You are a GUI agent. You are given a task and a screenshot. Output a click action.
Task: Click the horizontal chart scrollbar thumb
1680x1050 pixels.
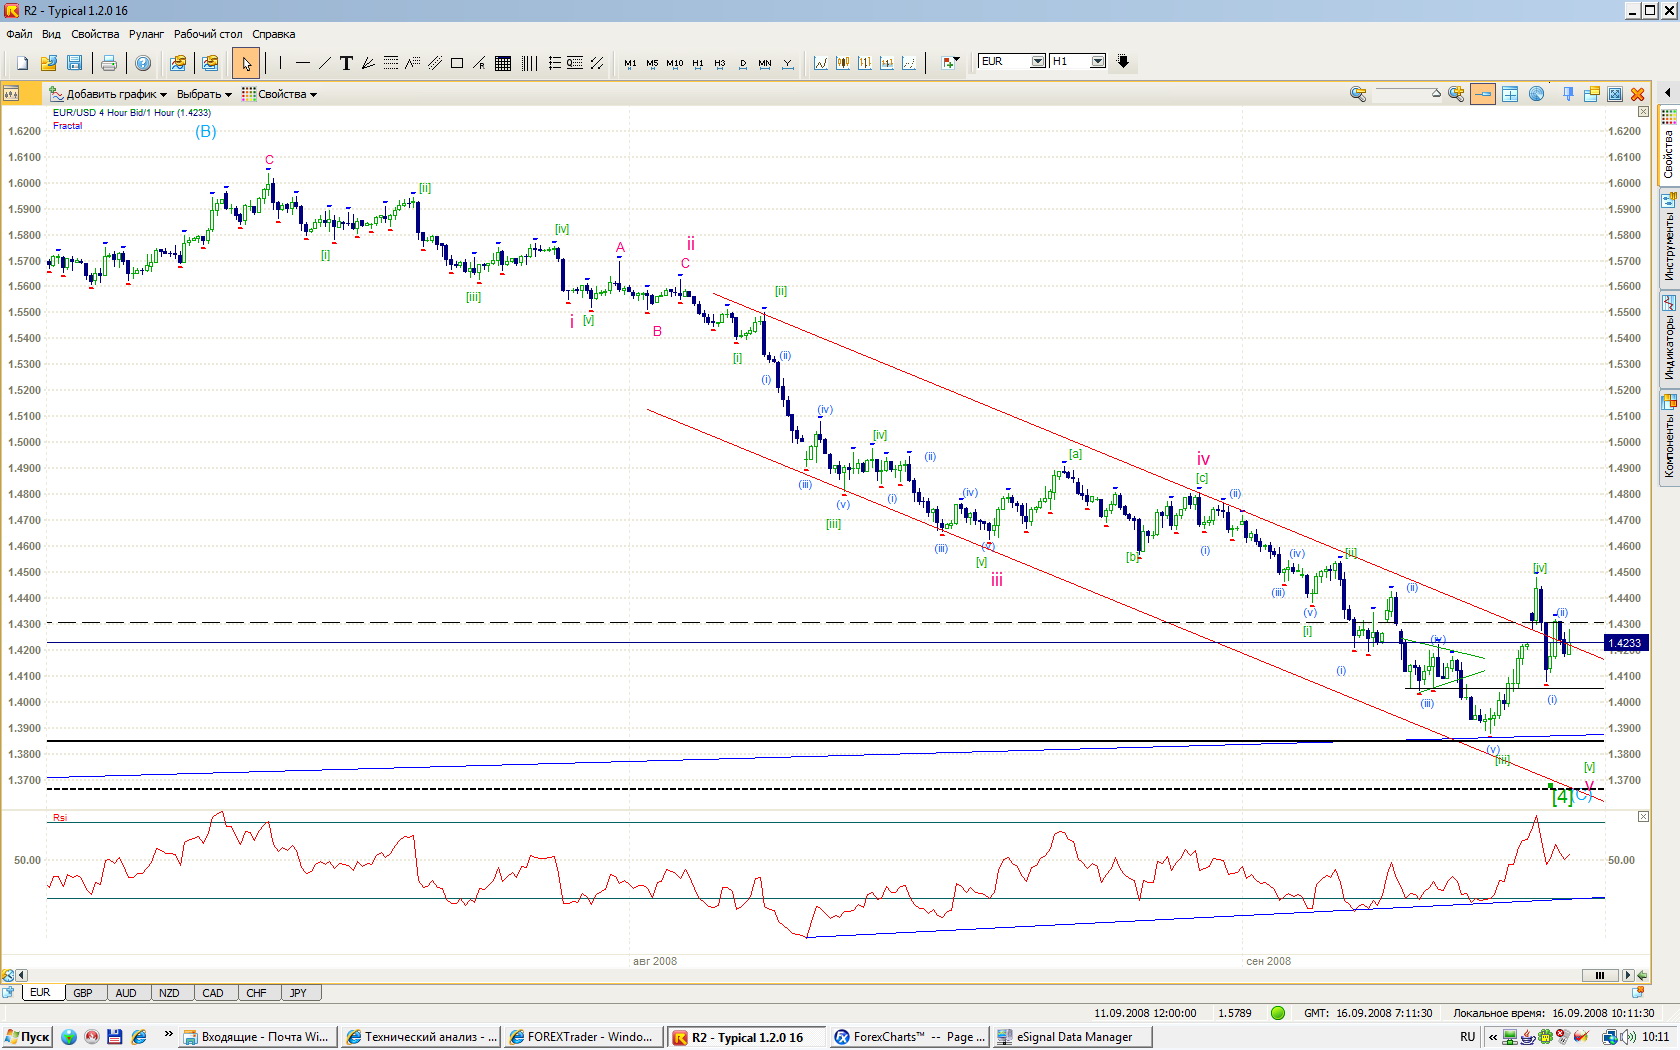(x=1599, y=975)
